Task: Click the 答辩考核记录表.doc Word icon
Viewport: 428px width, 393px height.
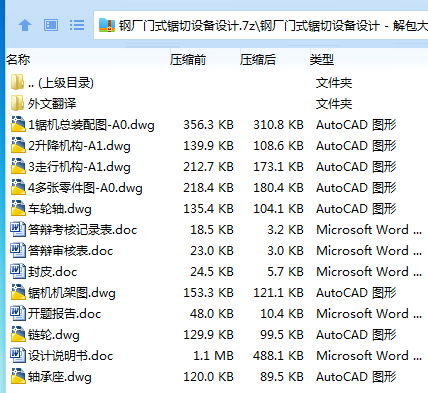Action: point(18,229)
